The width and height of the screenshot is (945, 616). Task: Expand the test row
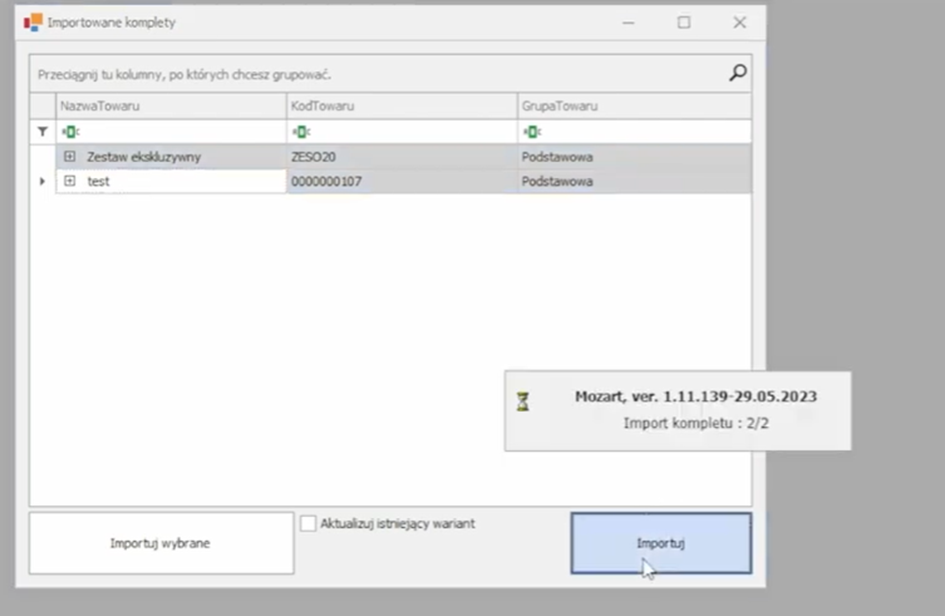pyautogui.click(x=70, y=181)
